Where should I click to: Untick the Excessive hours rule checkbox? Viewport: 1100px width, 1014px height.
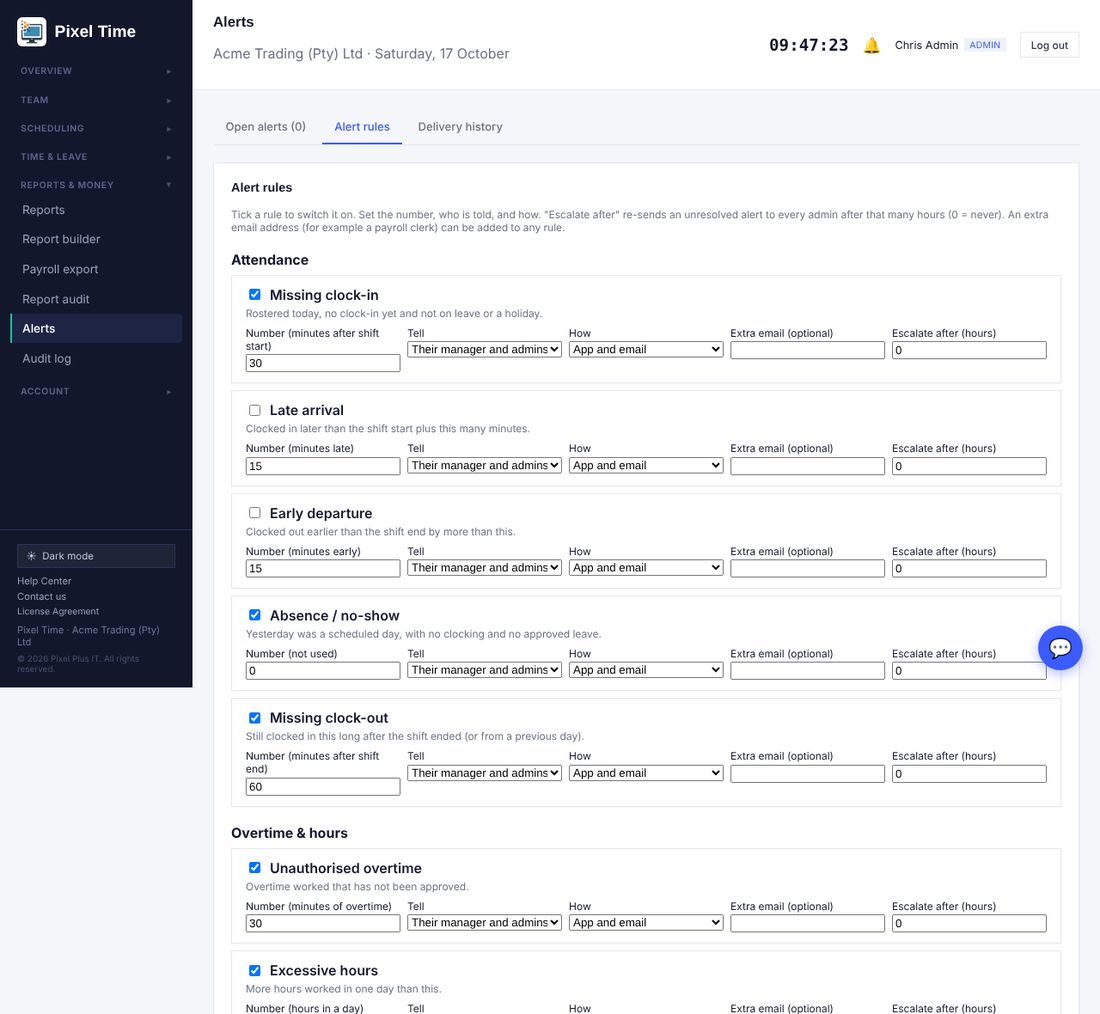(x=255, y=970)
